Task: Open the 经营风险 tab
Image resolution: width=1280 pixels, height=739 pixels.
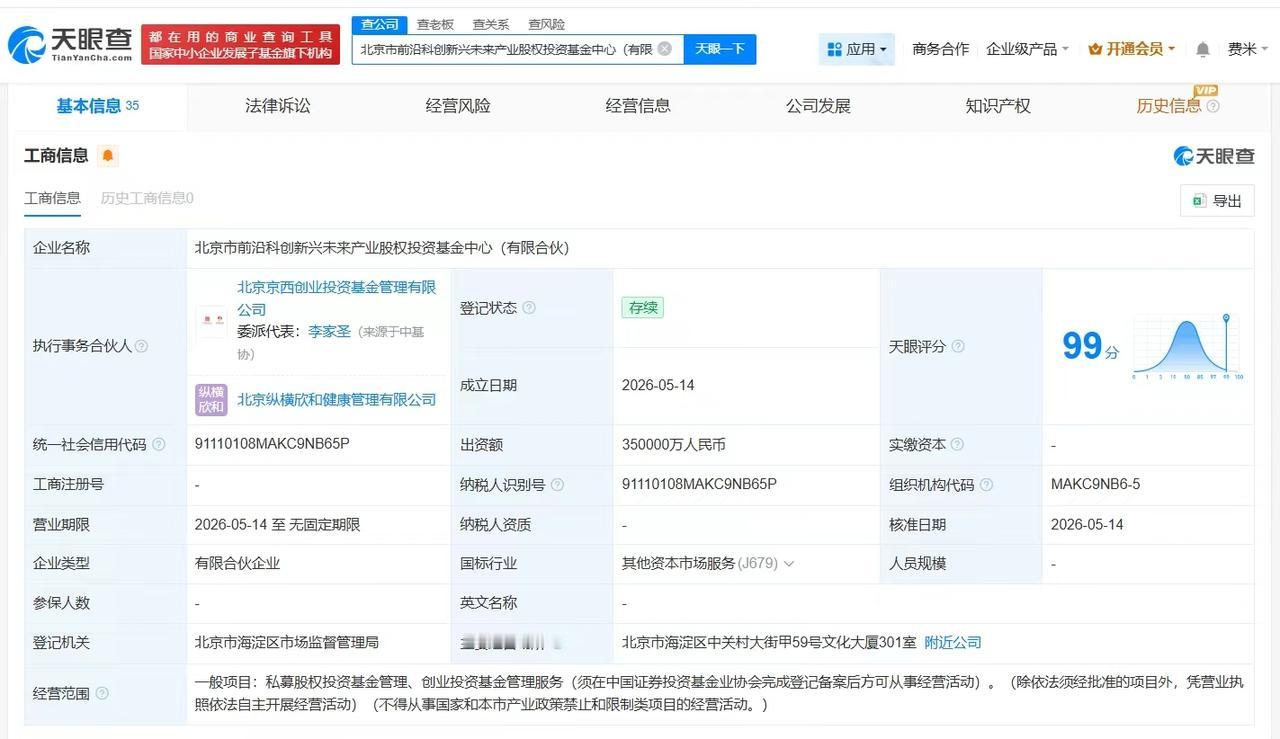Action: (x=458, y=106)
